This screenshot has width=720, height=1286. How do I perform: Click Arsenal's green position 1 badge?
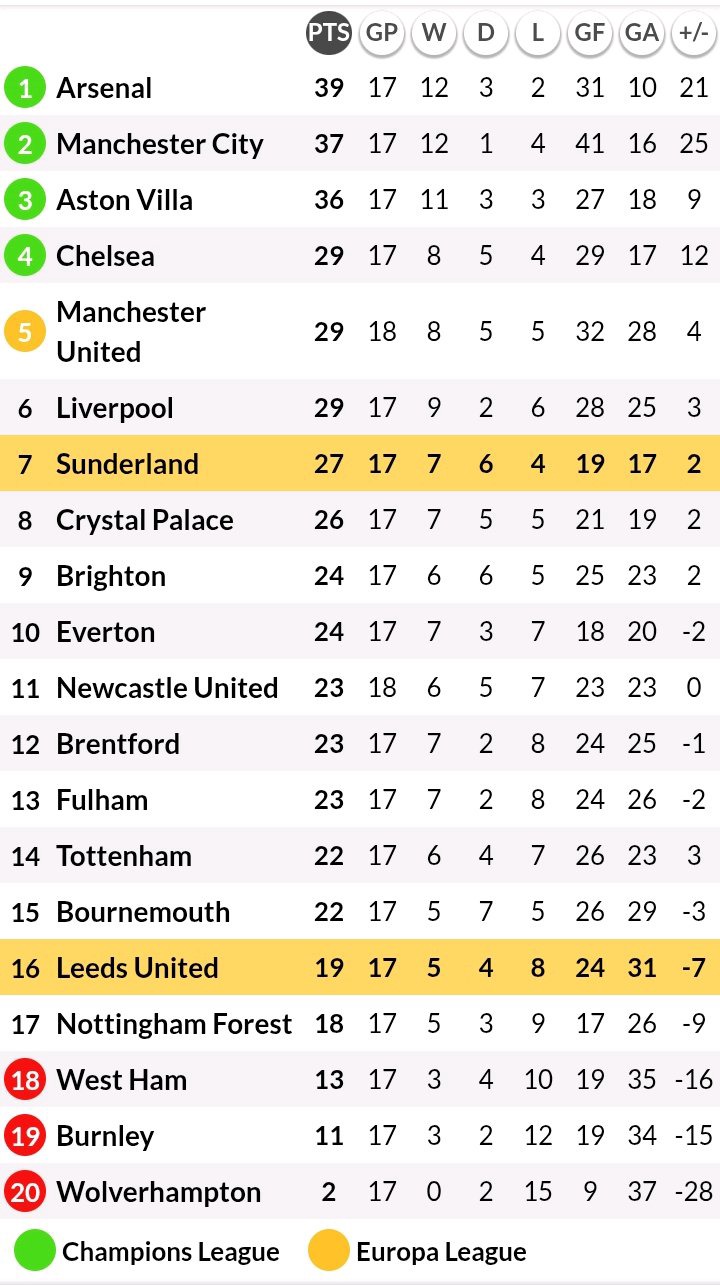[x=25, y=88]
